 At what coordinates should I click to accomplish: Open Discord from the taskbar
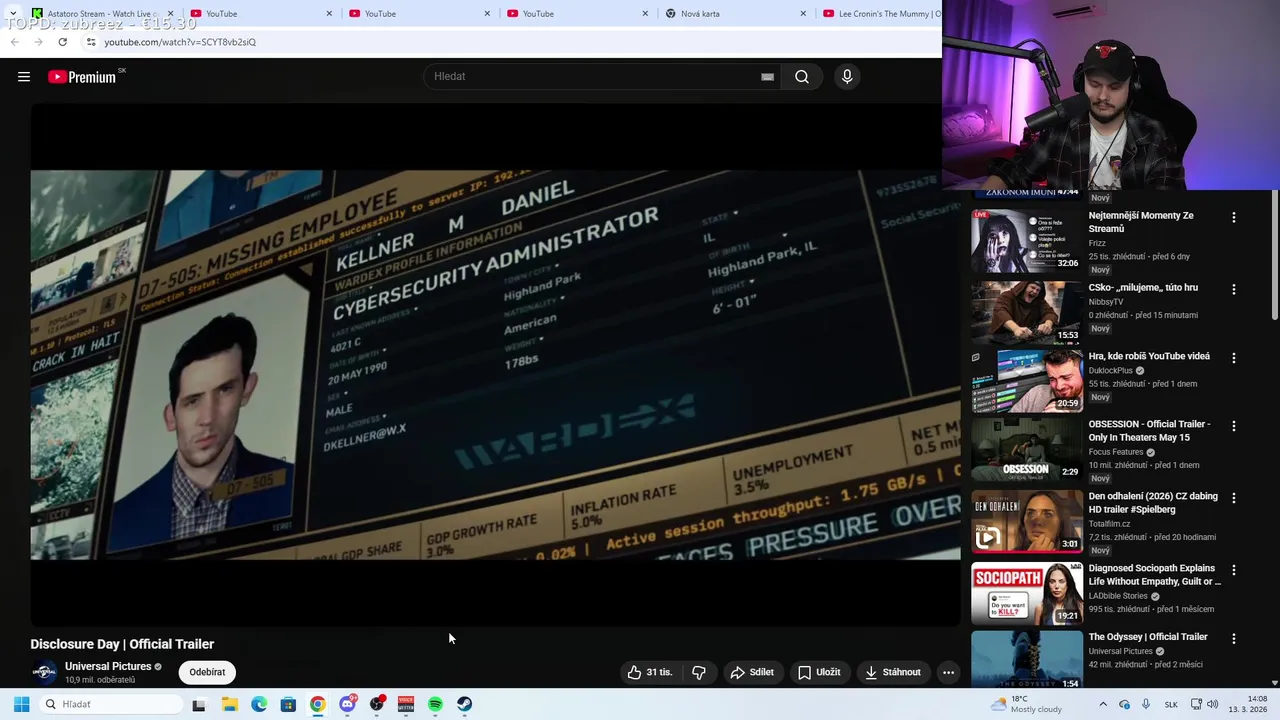coord(347,704)
